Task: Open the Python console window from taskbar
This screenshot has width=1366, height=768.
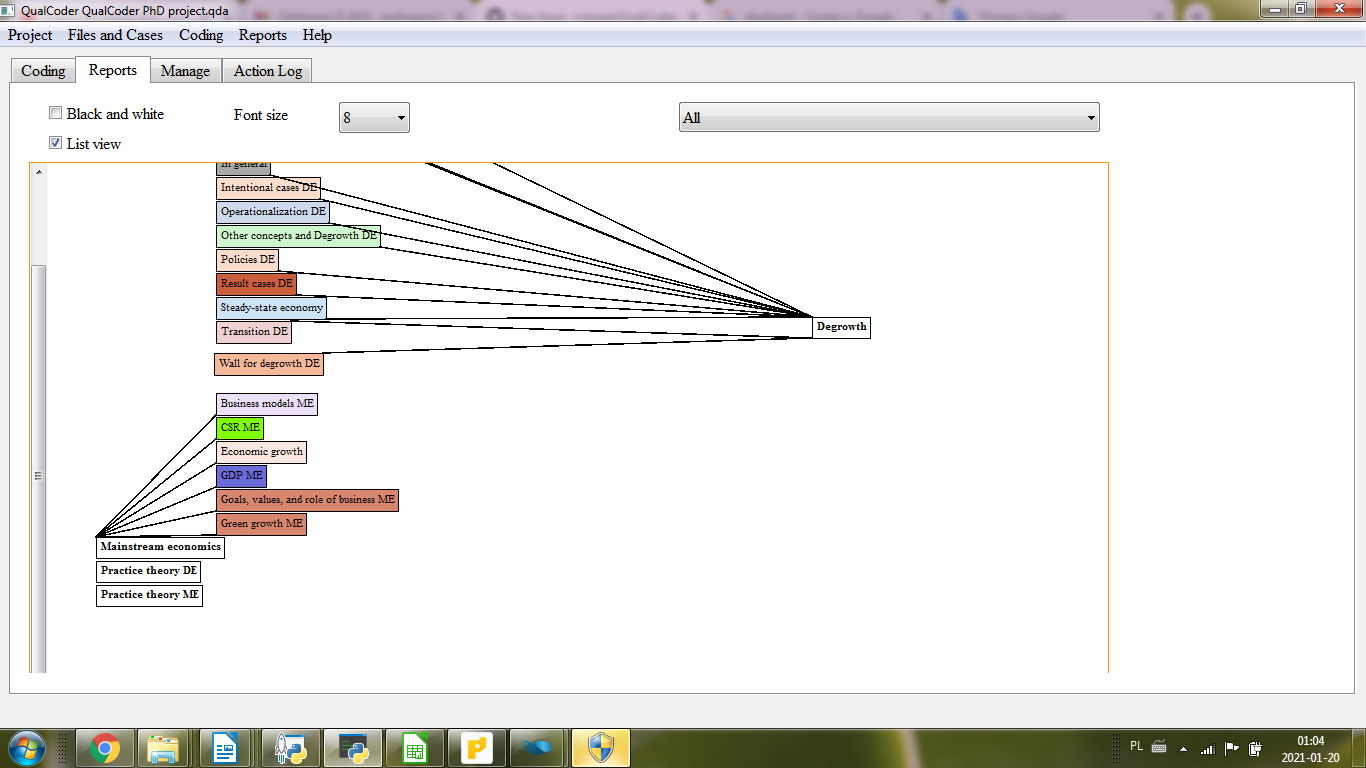Action: click(352, 747)
